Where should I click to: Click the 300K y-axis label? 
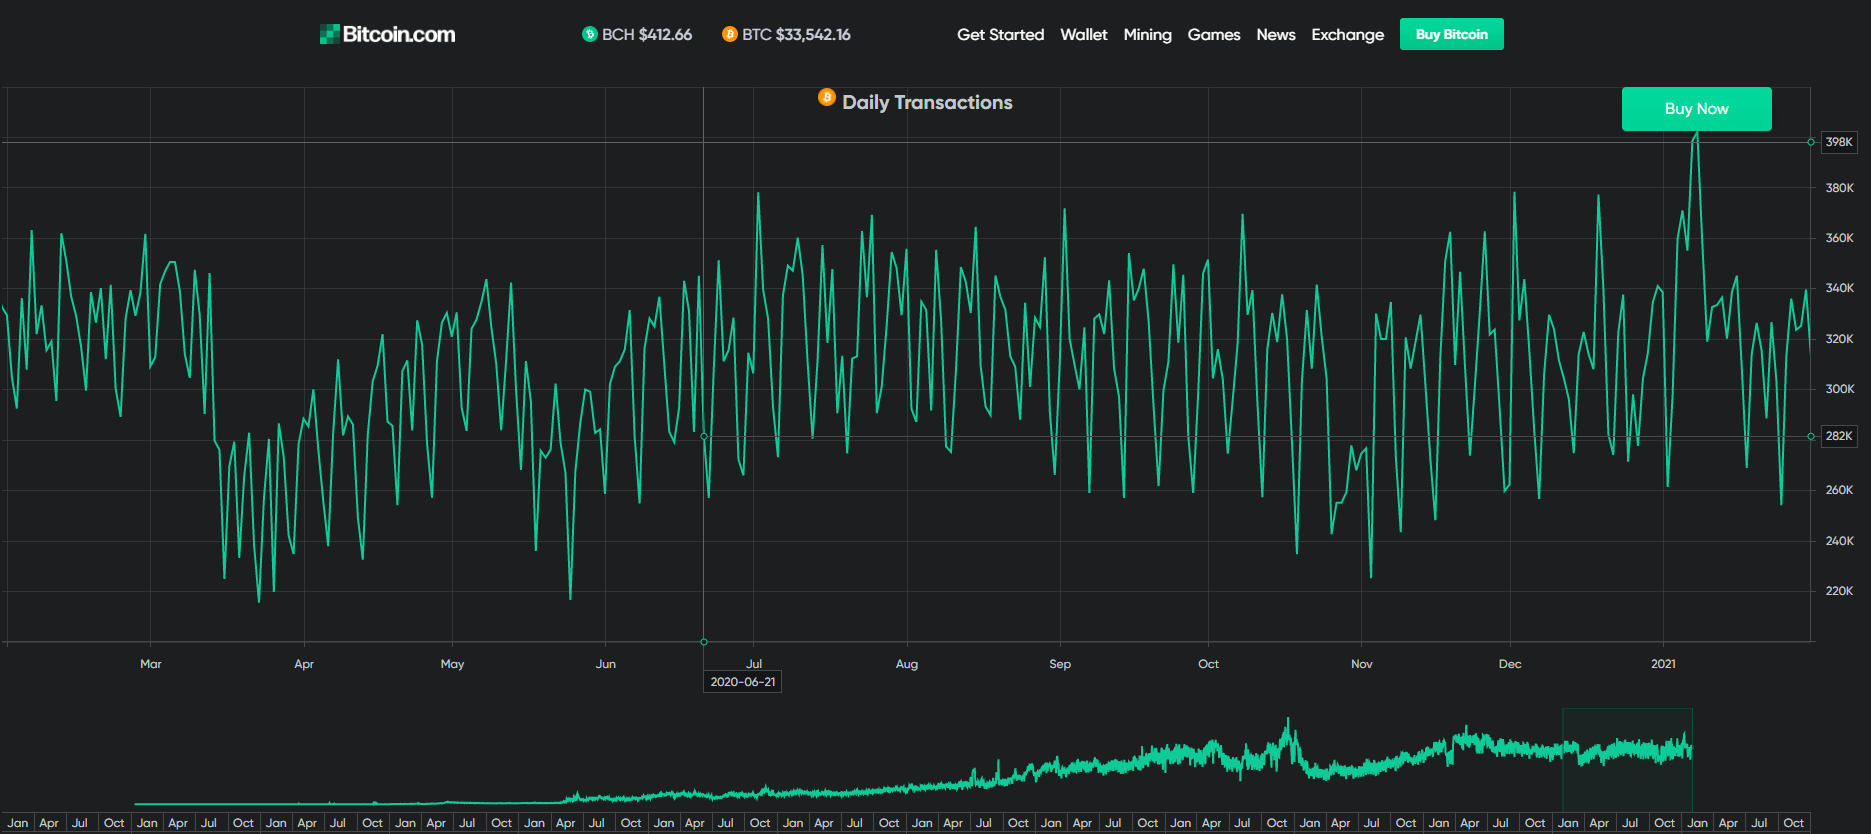(x=1839, y=389)
